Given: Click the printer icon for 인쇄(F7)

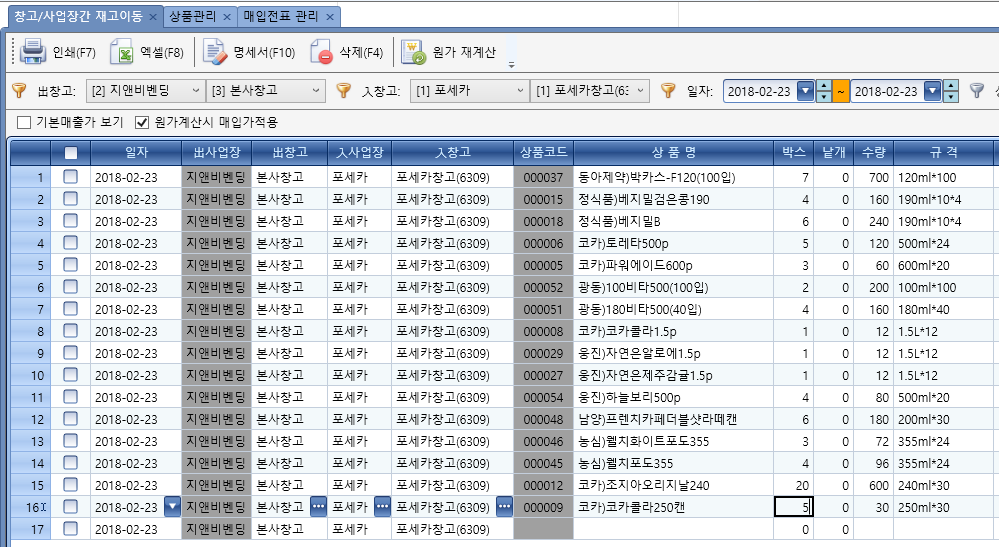Looking at the screenshot, I should point(33,52).
